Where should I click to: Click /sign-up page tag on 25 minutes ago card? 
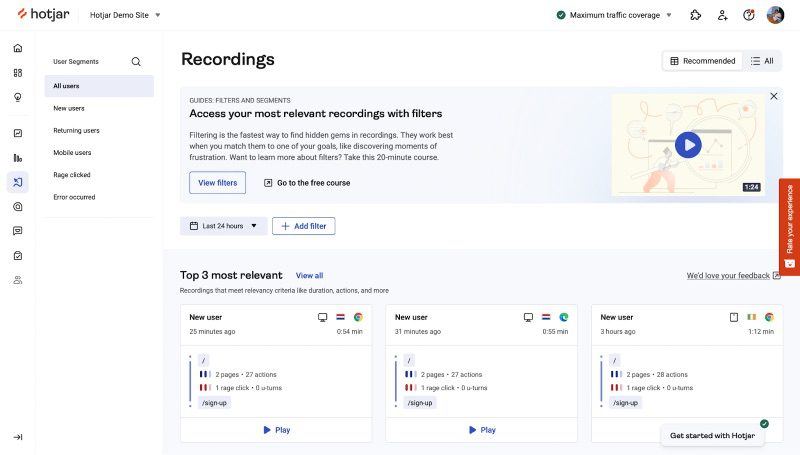tap(214, 403)
